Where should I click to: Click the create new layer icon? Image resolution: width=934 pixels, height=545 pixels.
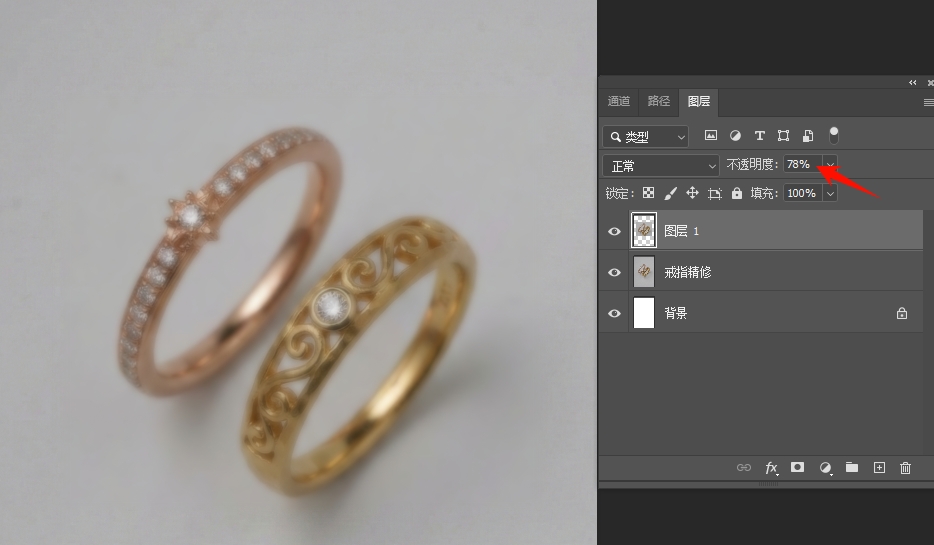pyautogui.click(x=879, y=467)
